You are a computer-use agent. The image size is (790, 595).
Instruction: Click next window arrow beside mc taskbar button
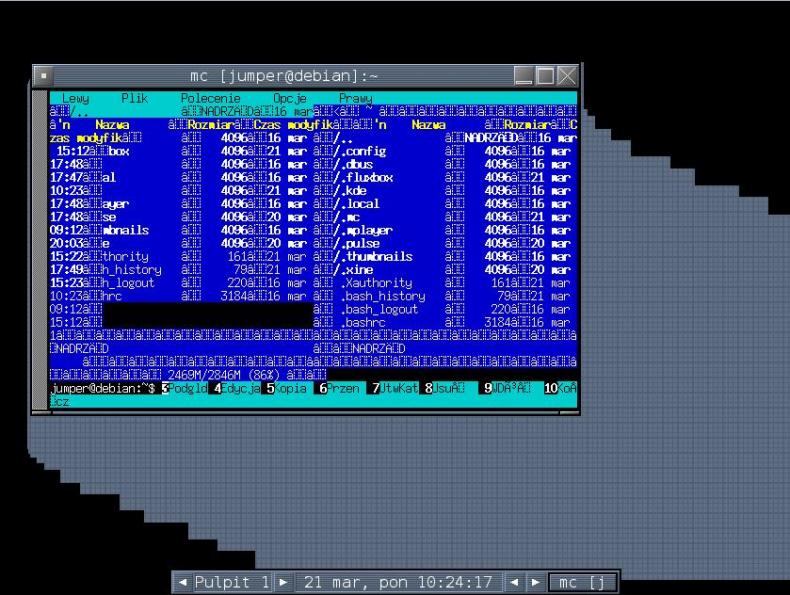pos(536,582)
